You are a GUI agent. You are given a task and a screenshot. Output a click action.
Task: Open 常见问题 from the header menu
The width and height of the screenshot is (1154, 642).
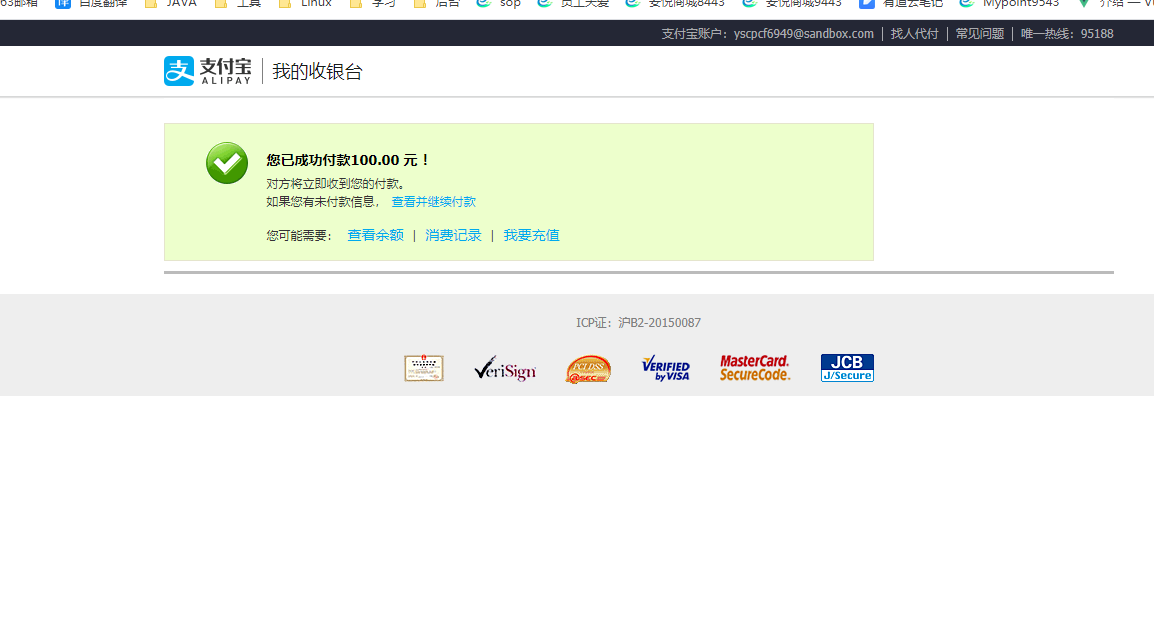pyautogui.click(x=978, y=33)
